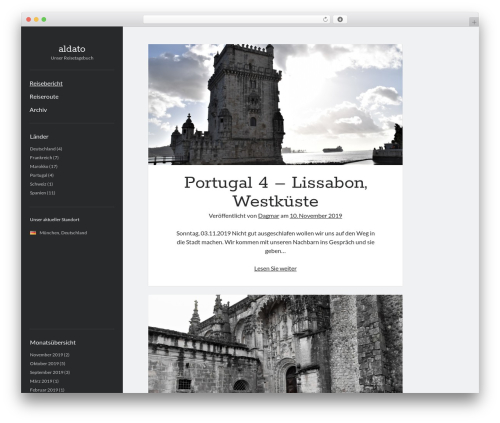Open the post title Portugal 4 – Lissabon, Westküste
Viewport: 500px width, 423px height.
coord(275,192)
